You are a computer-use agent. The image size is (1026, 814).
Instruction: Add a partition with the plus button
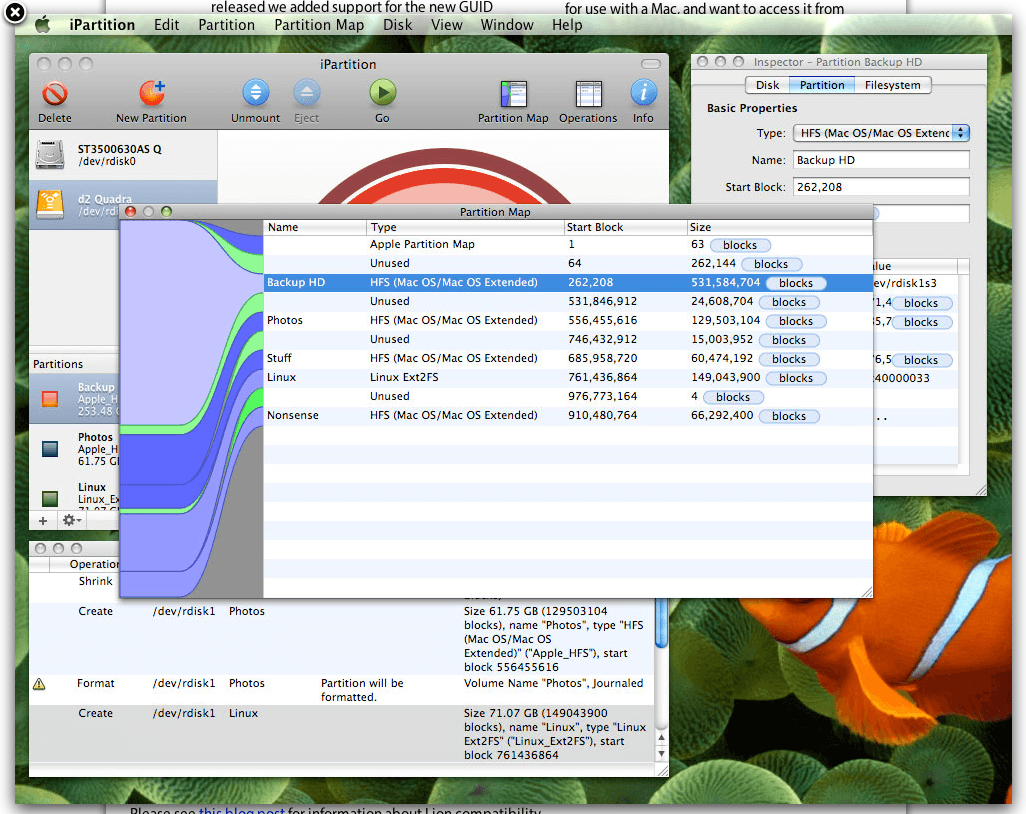pos(43,521)
